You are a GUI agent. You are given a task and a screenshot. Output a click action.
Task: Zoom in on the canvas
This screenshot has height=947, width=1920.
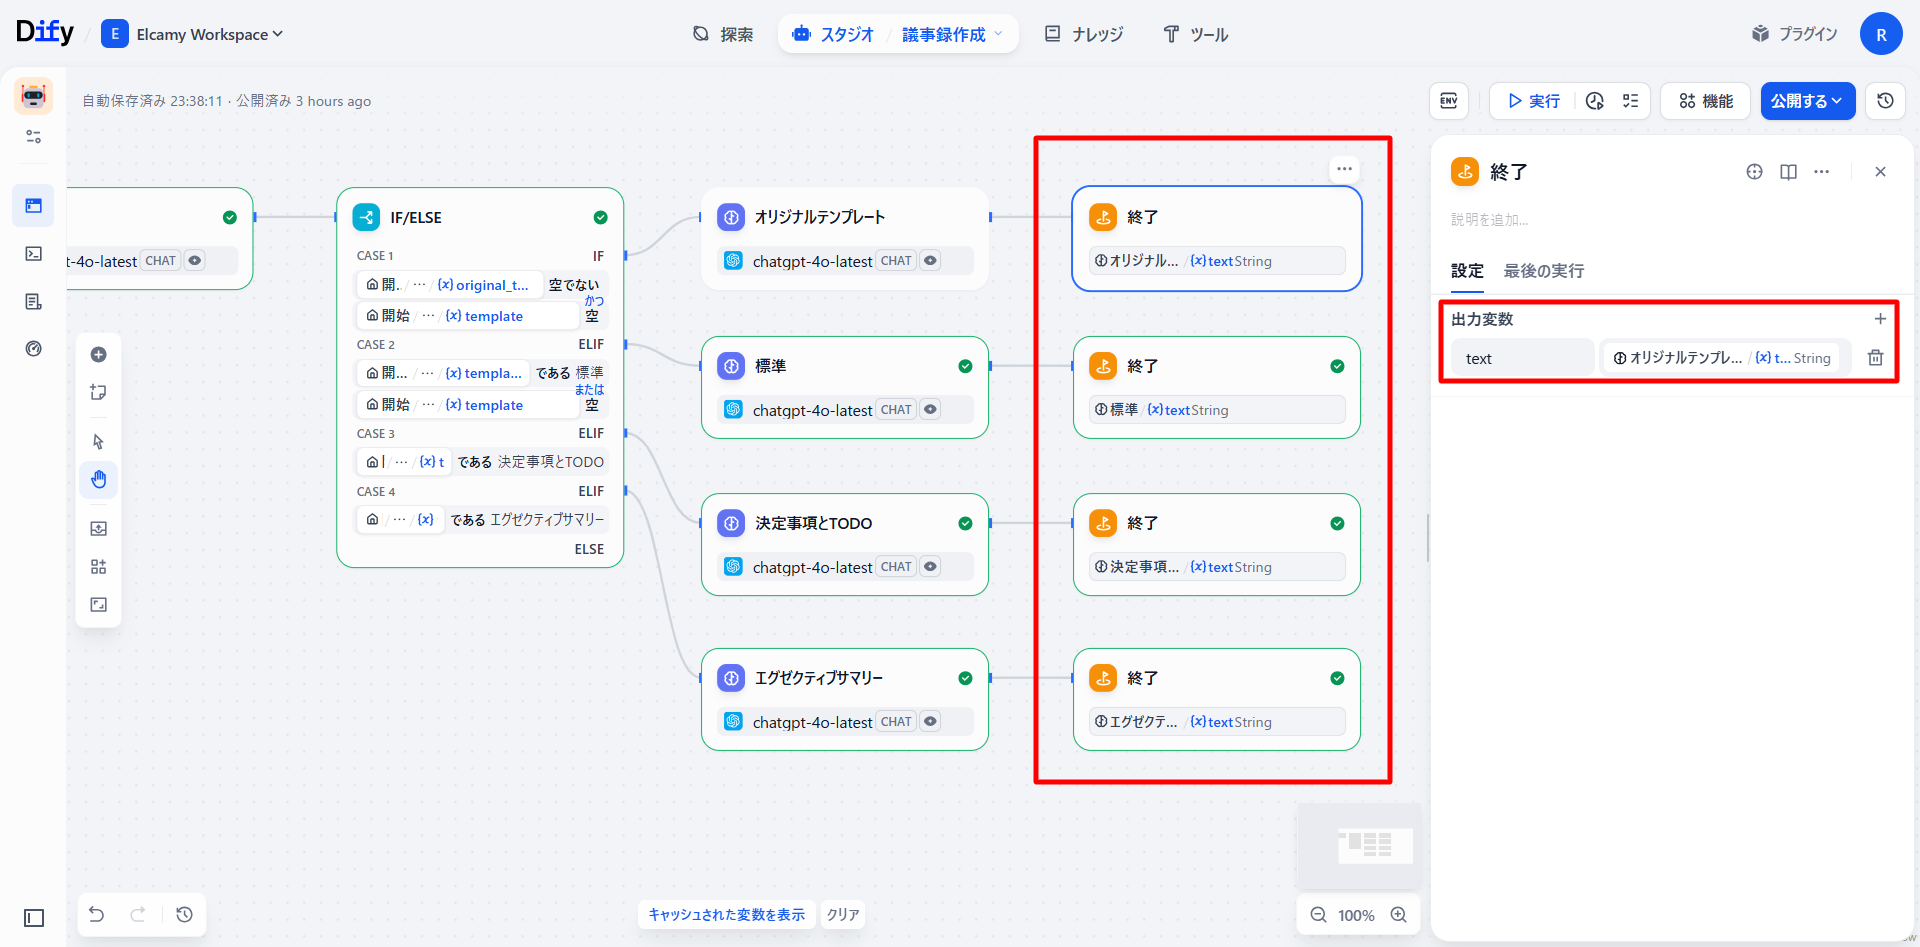1398,915
